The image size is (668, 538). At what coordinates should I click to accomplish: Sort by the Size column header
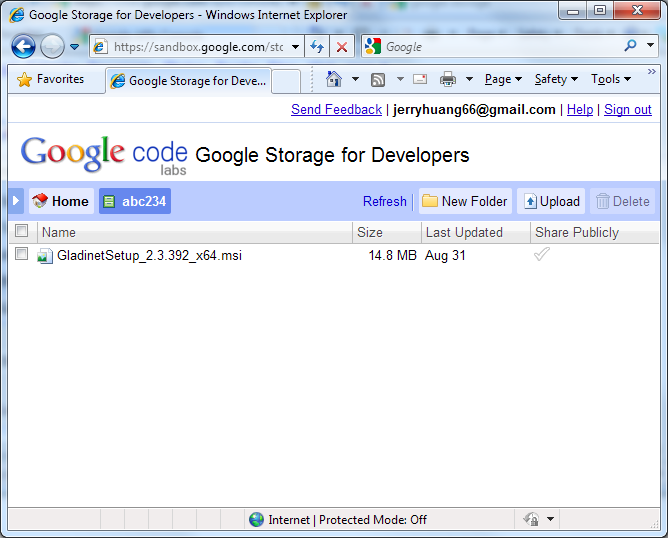coord(387,233)
